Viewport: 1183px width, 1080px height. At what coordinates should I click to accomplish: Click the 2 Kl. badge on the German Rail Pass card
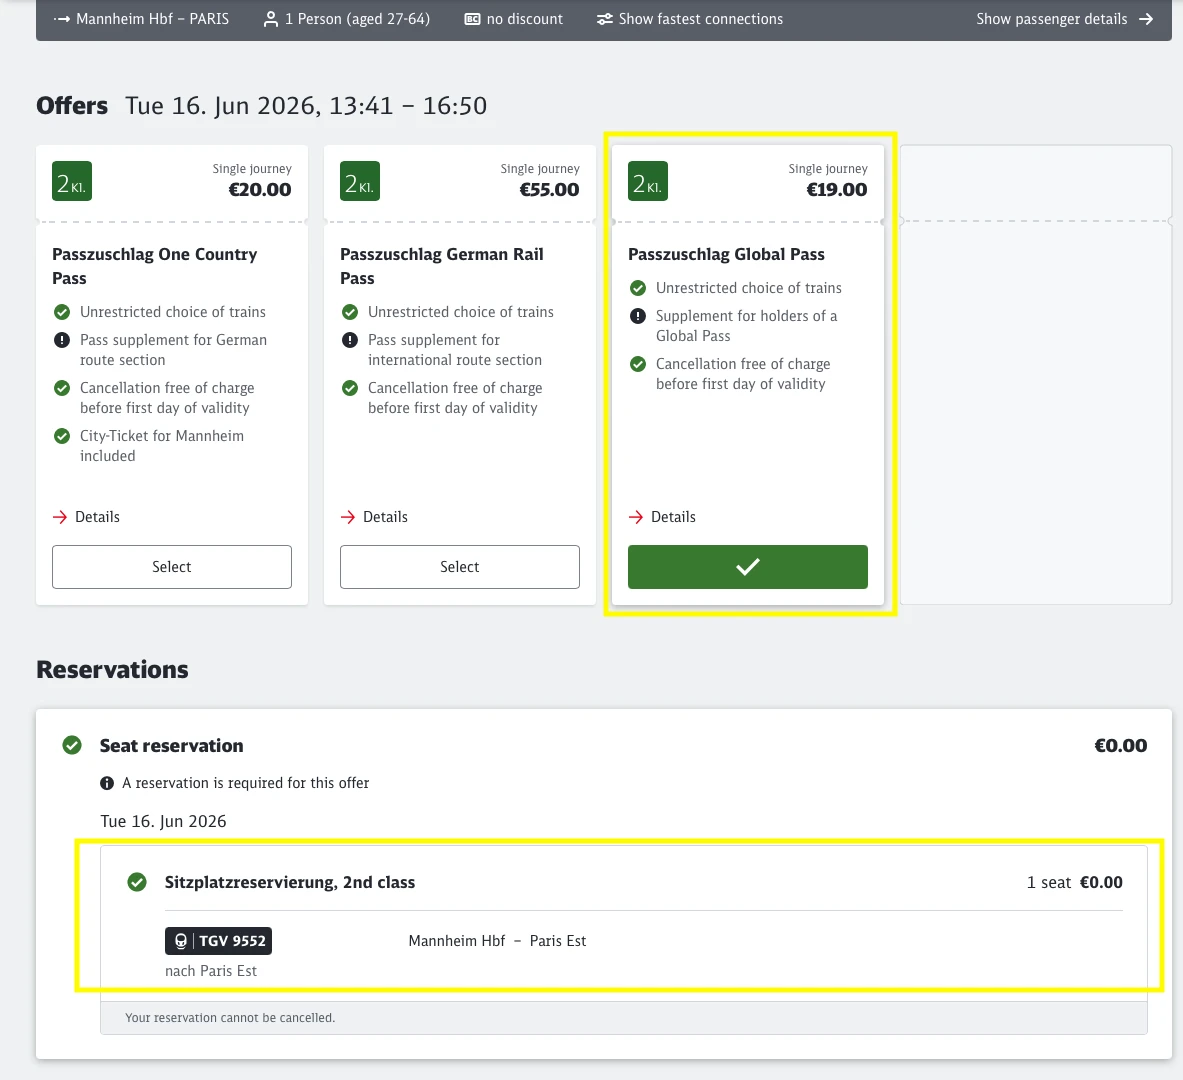(360, 181)
